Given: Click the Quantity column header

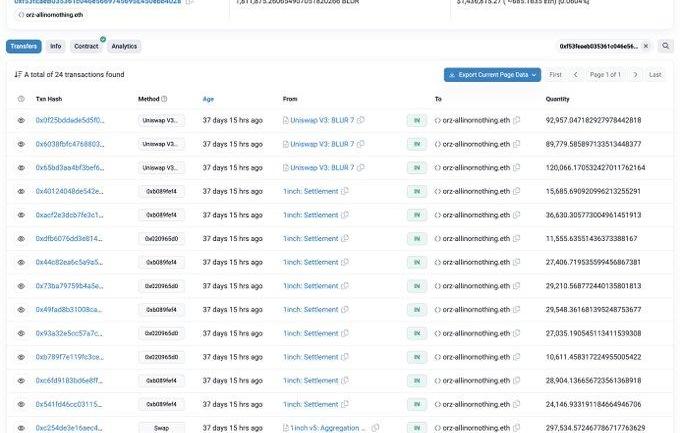Looking at the screenshot, I should pyautogui.click(x=557, y=99).
